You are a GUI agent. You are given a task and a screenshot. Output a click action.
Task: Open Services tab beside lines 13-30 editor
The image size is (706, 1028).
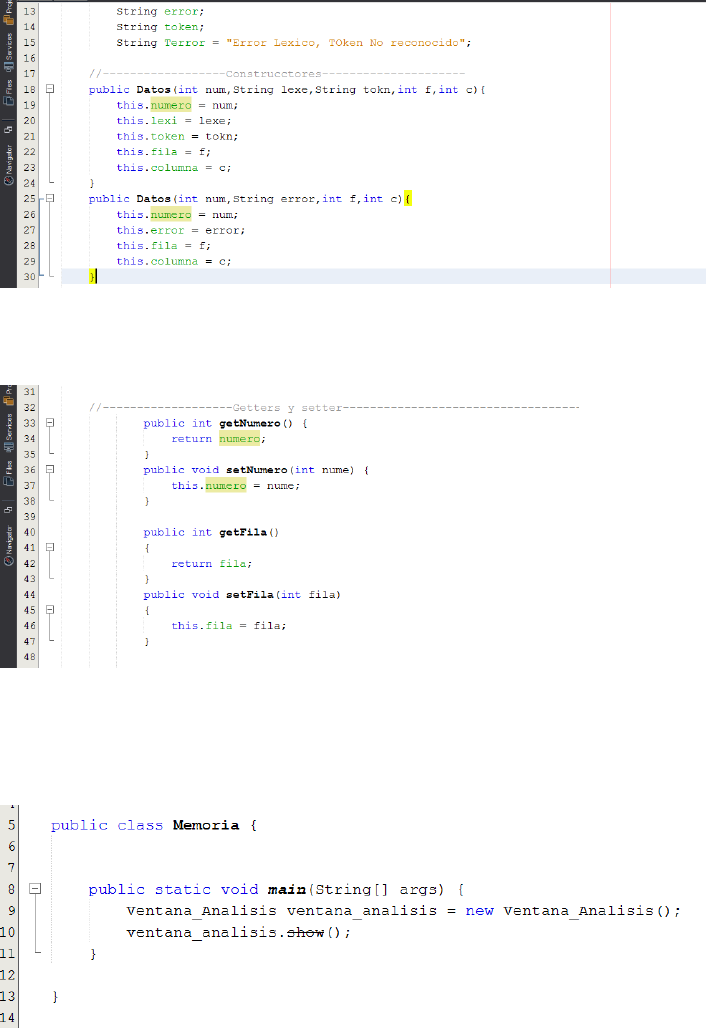[9, 51]
